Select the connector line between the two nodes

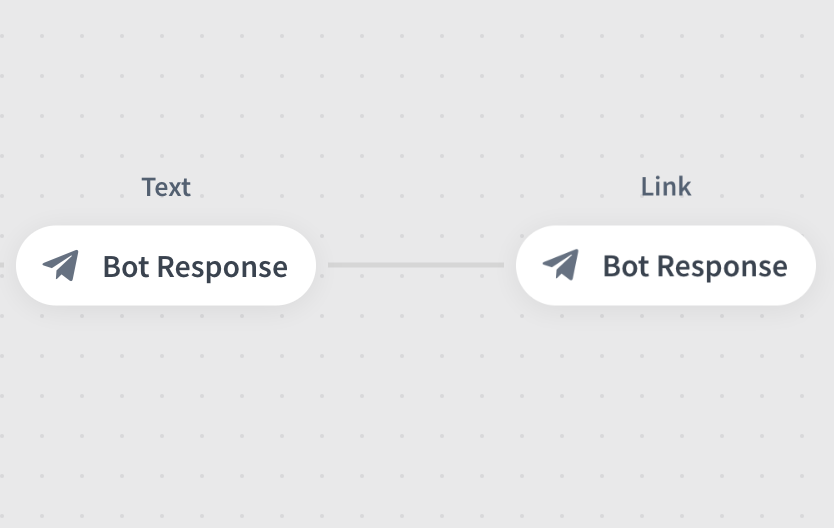(416, 265)
